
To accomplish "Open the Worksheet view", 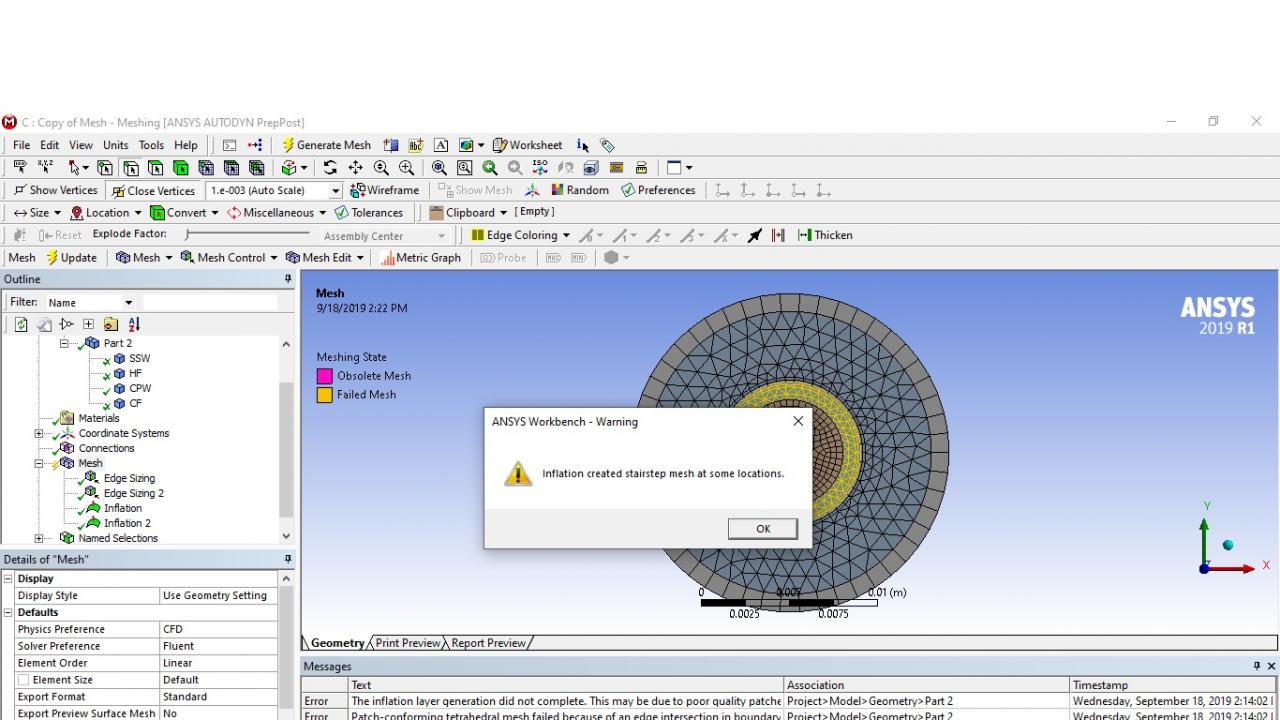I will [x=527, y=145].
